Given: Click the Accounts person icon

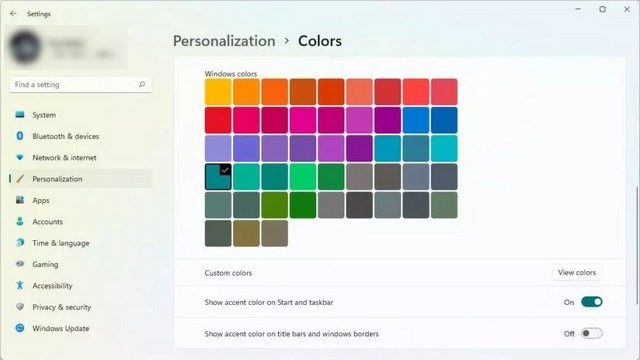Looking at the screenshot, I should 20,221.
